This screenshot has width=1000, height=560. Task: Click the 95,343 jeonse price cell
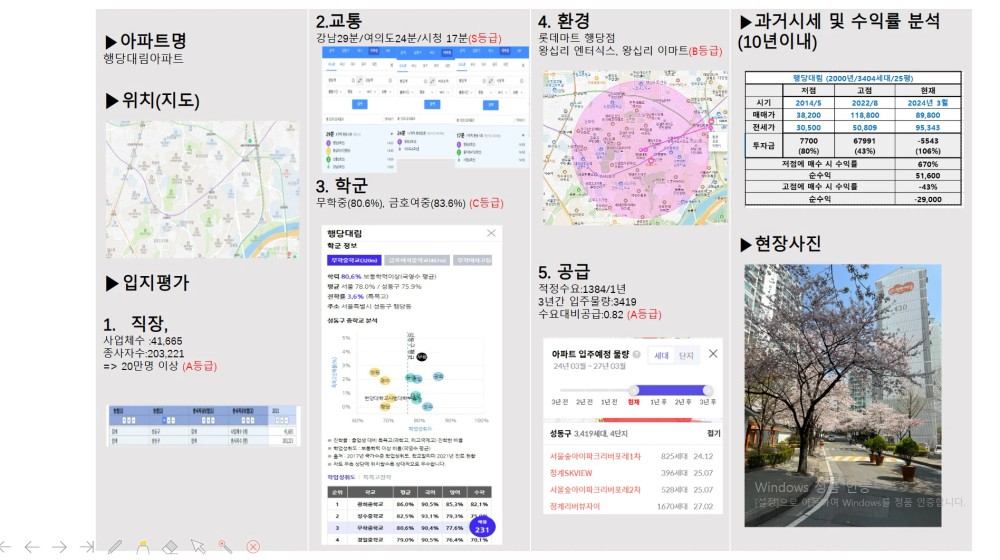pos(927,128)
